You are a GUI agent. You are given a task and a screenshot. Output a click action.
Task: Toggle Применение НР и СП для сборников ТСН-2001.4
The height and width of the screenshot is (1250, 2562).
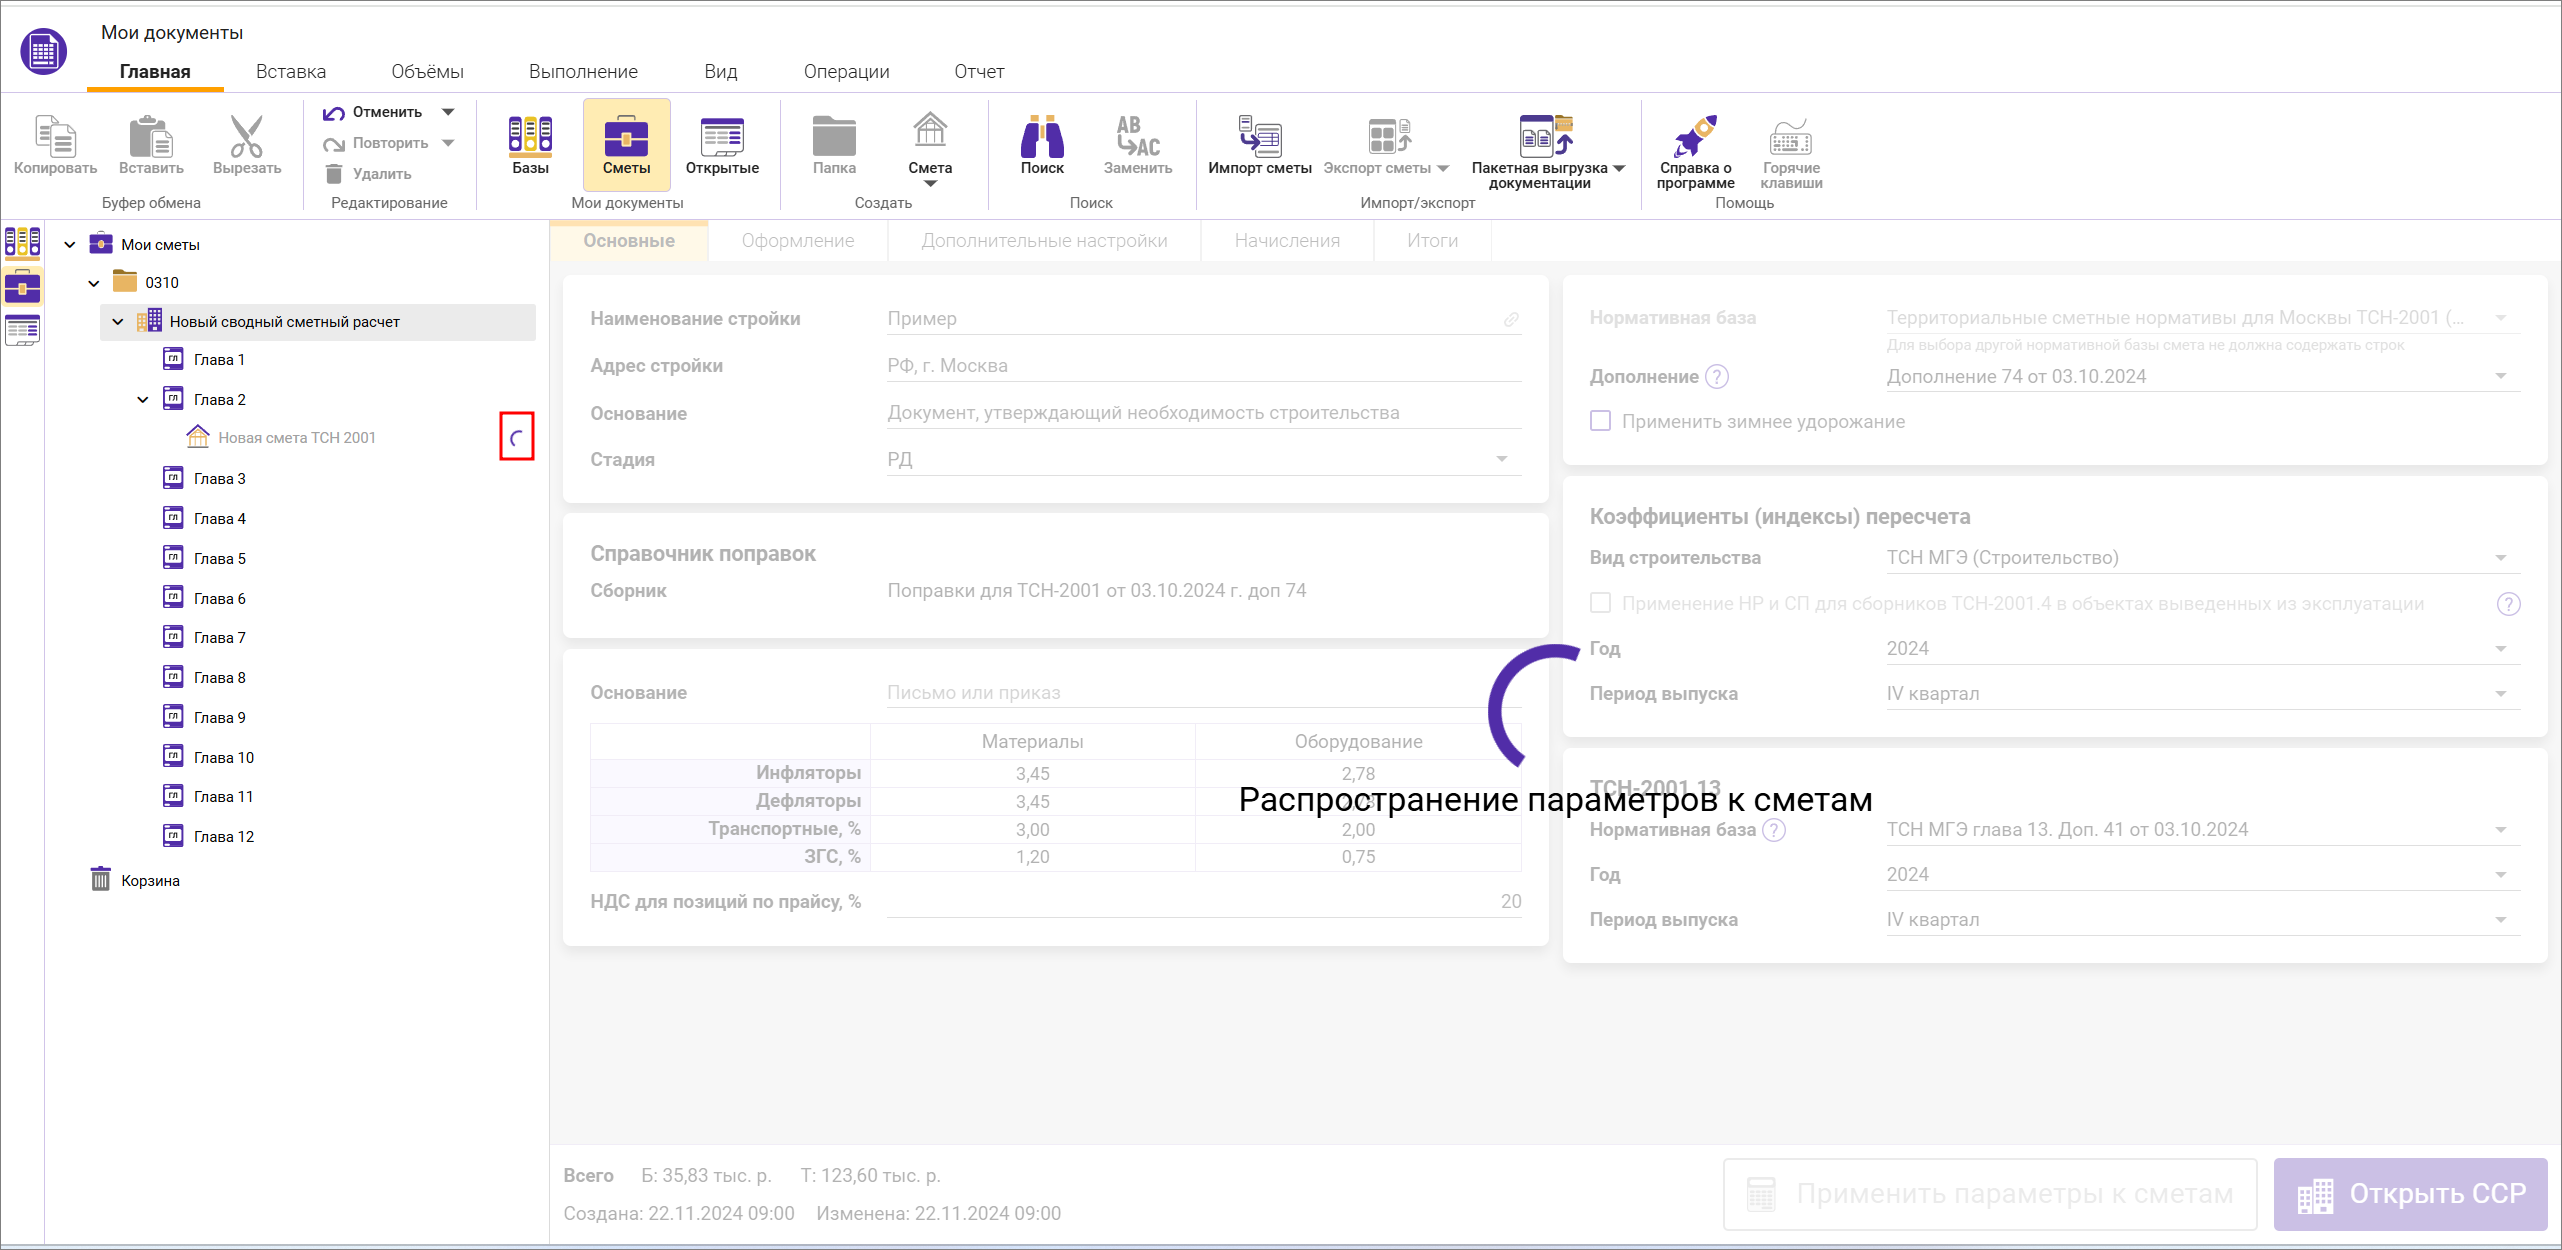tap(1600, 603)
